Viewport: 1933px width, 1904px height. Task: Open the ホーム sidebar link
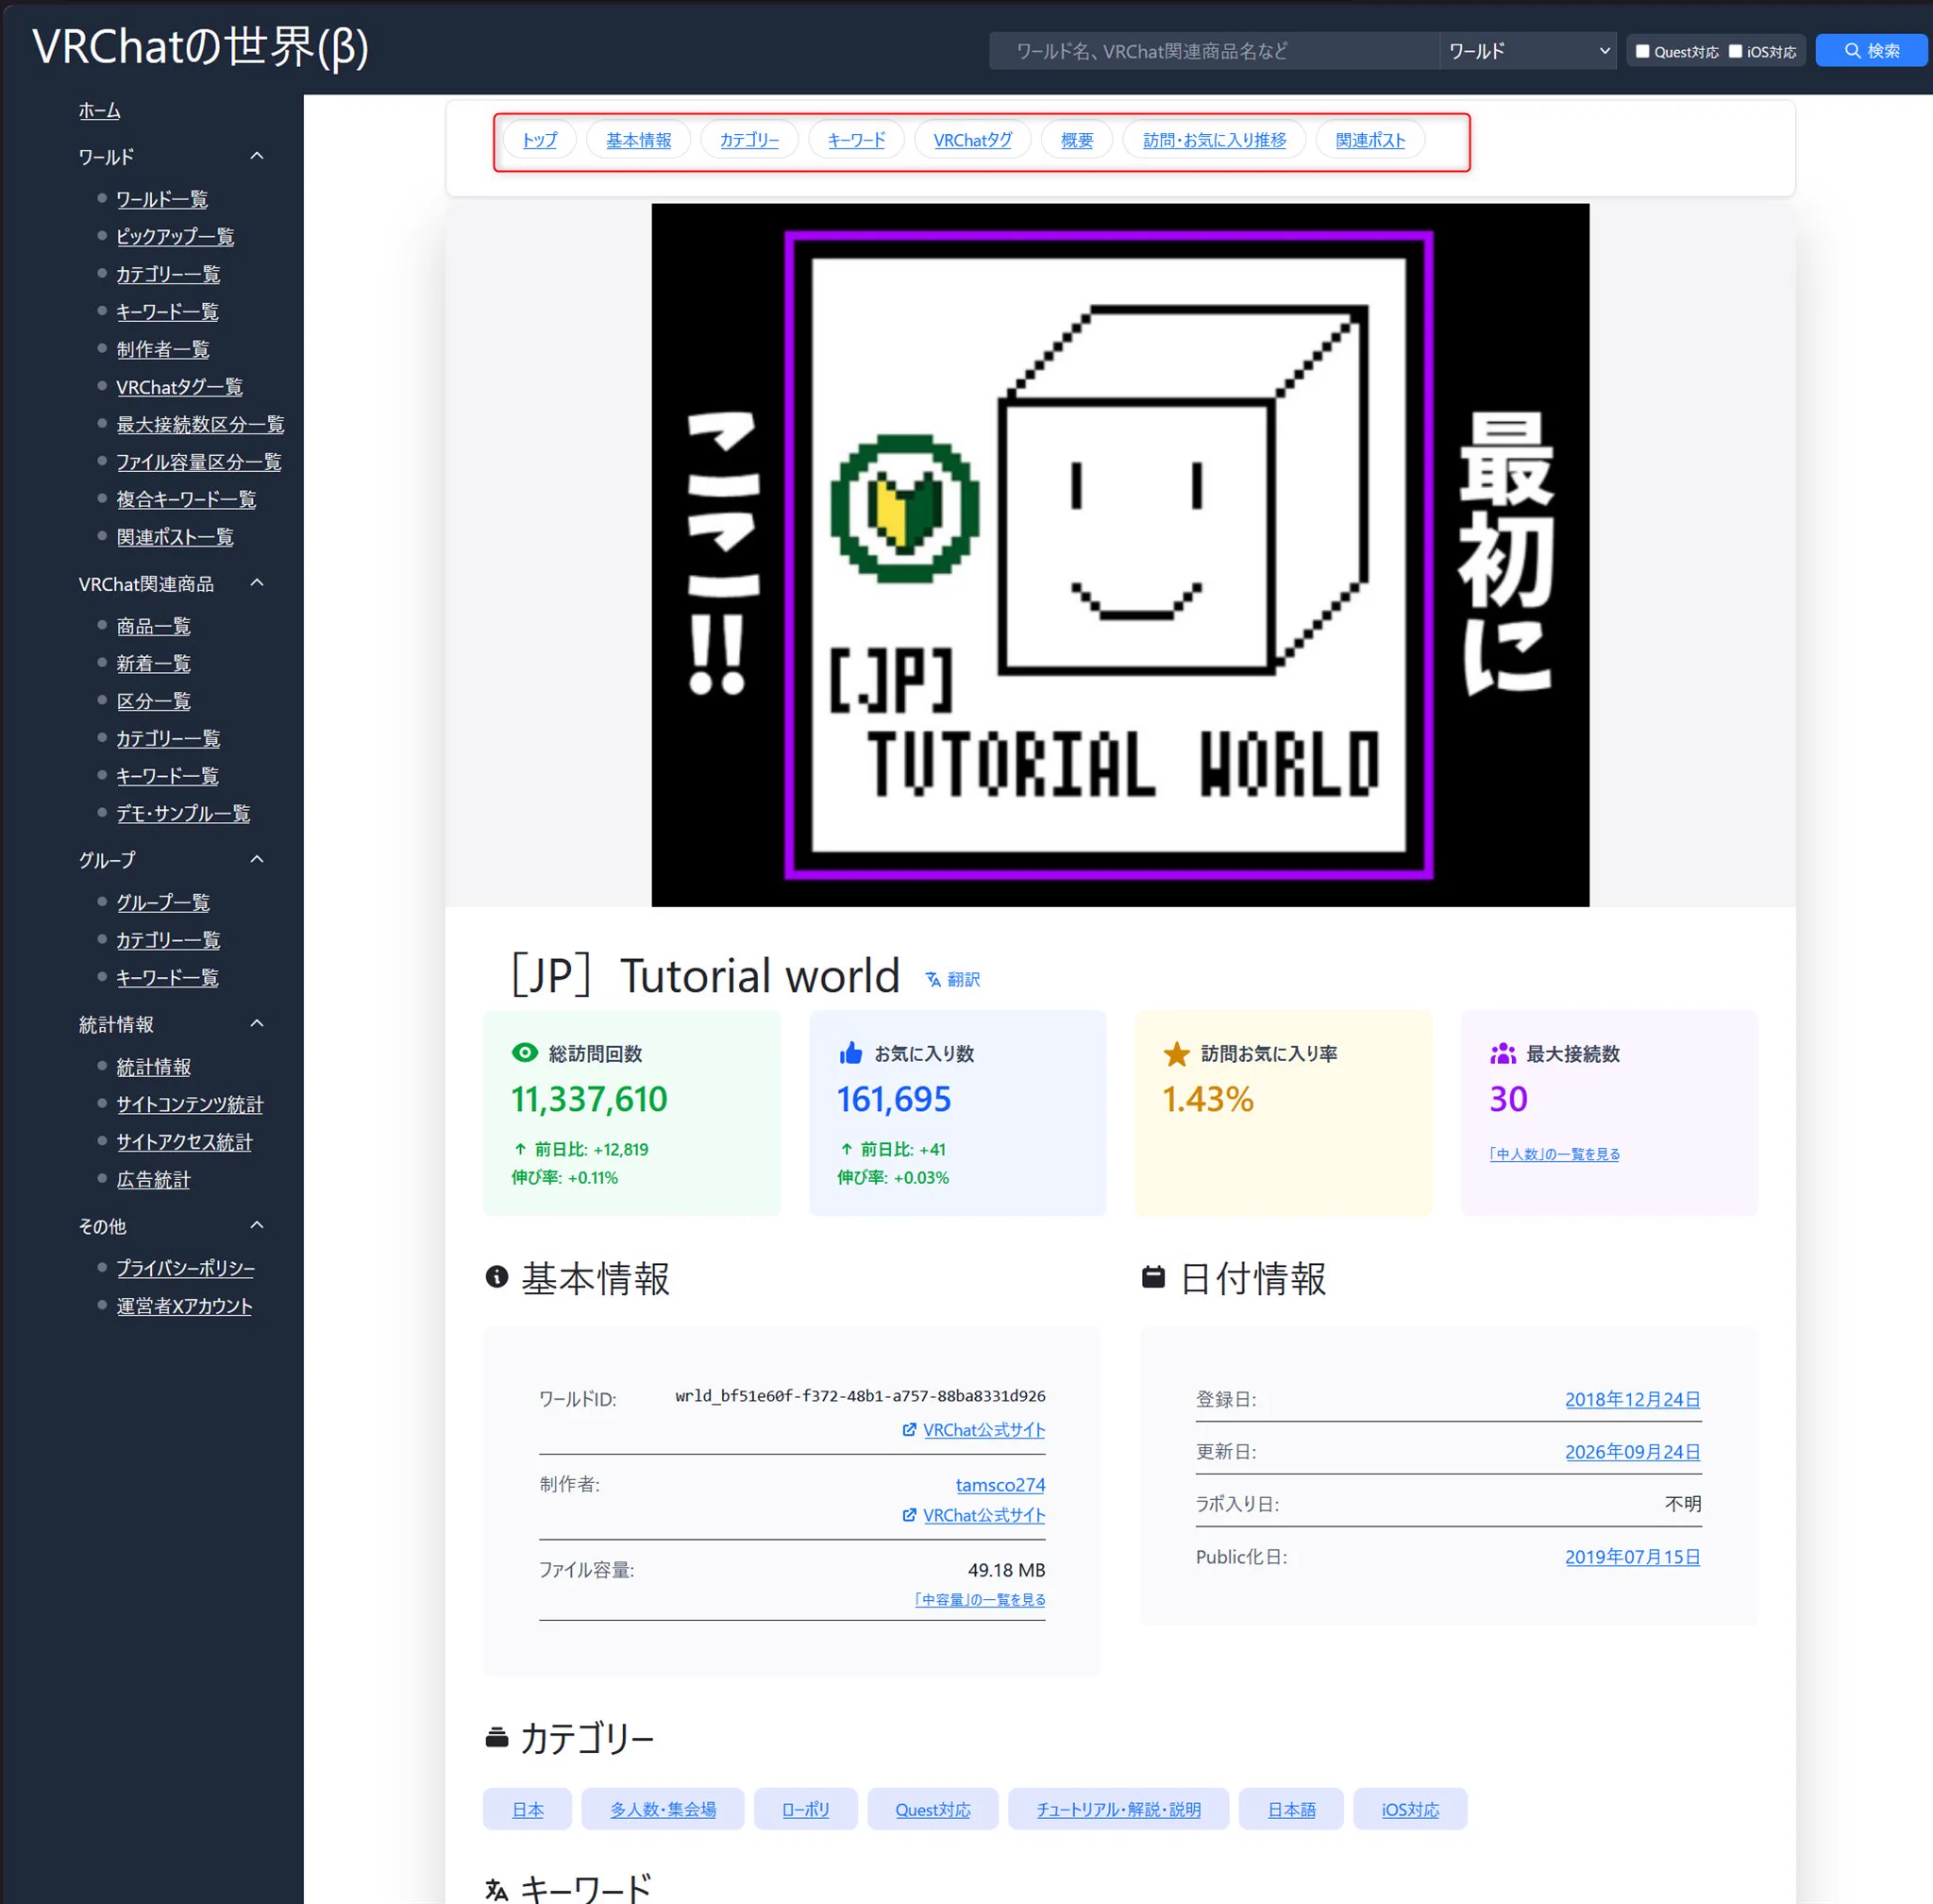tap(99, 111)
